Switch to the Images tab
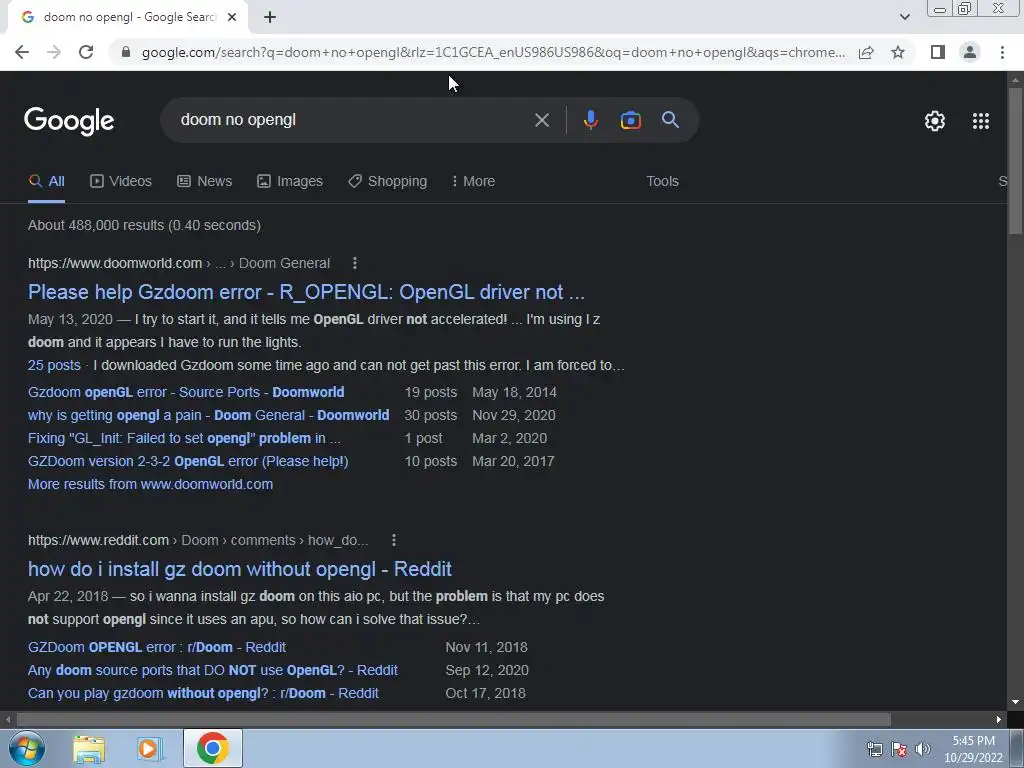This screenshot has width=1024, height=768. [290, 182]
